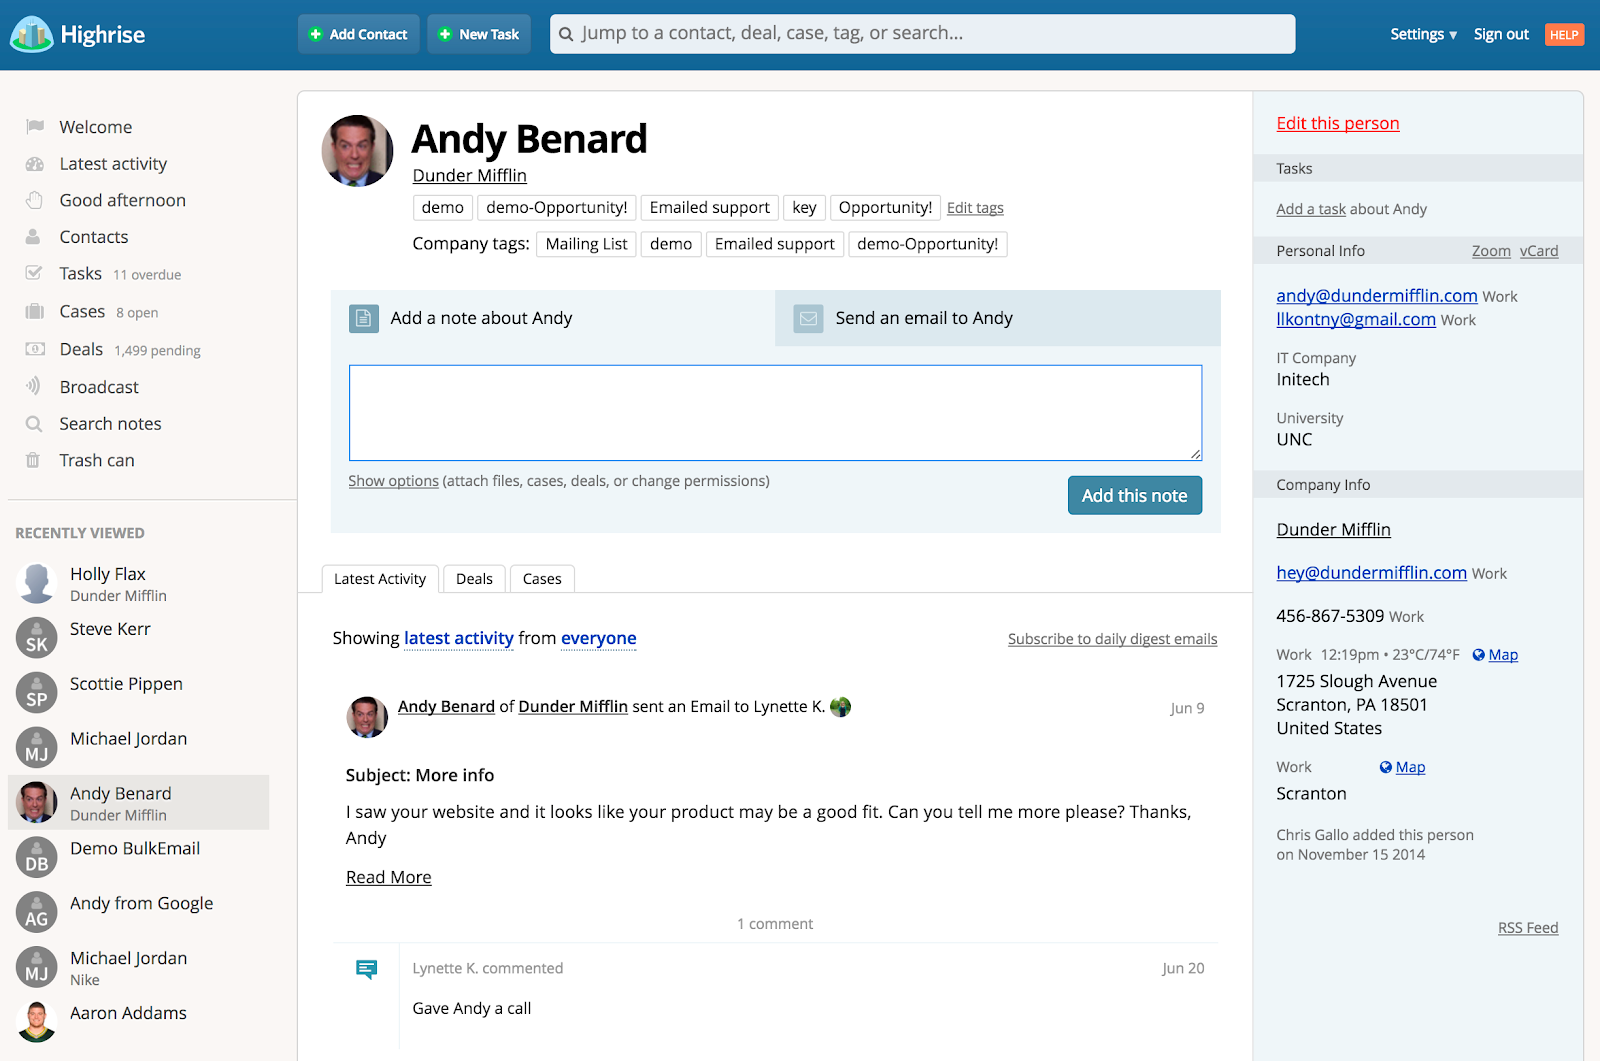Click the email envelope icon
Screen dimensions: 1600x1061
pyautogui.click(x=808, y=318)
